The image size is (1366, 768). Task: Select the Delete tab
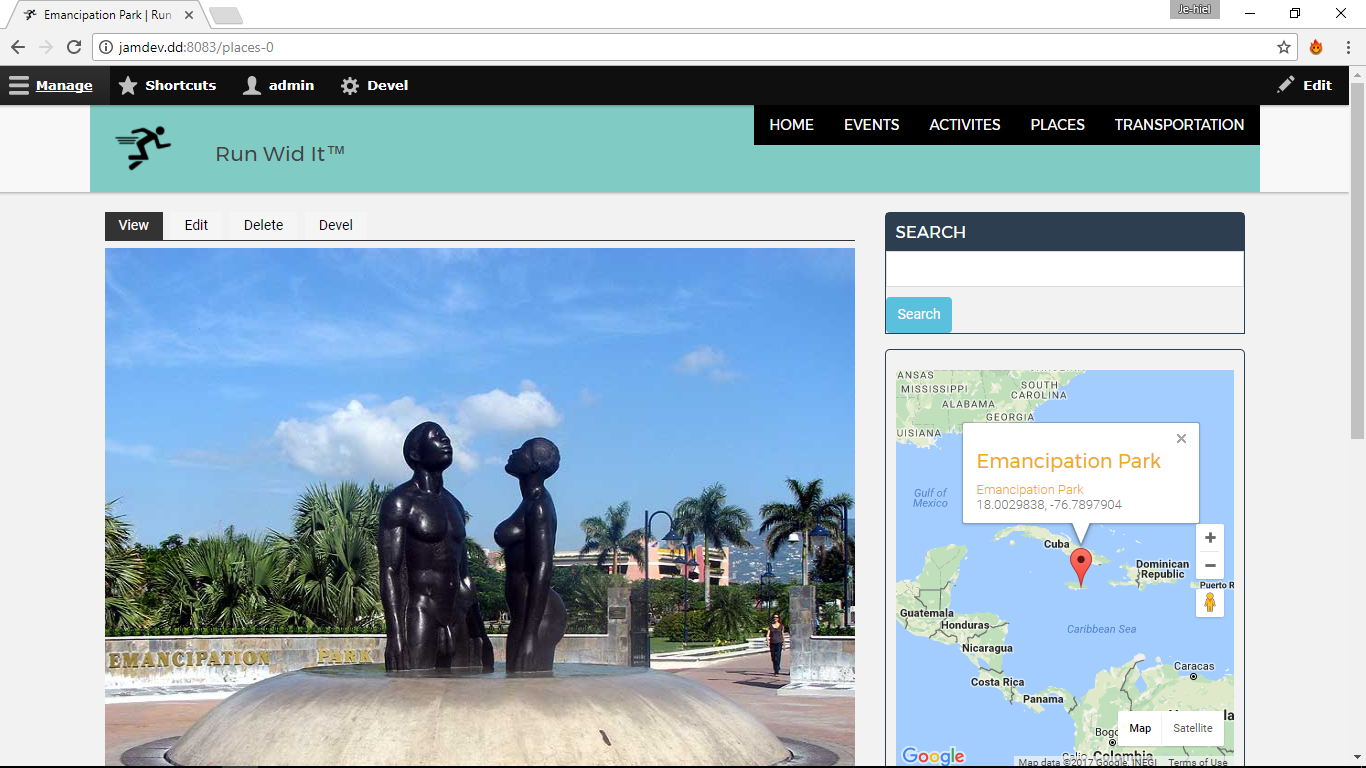tap(263, 225)
